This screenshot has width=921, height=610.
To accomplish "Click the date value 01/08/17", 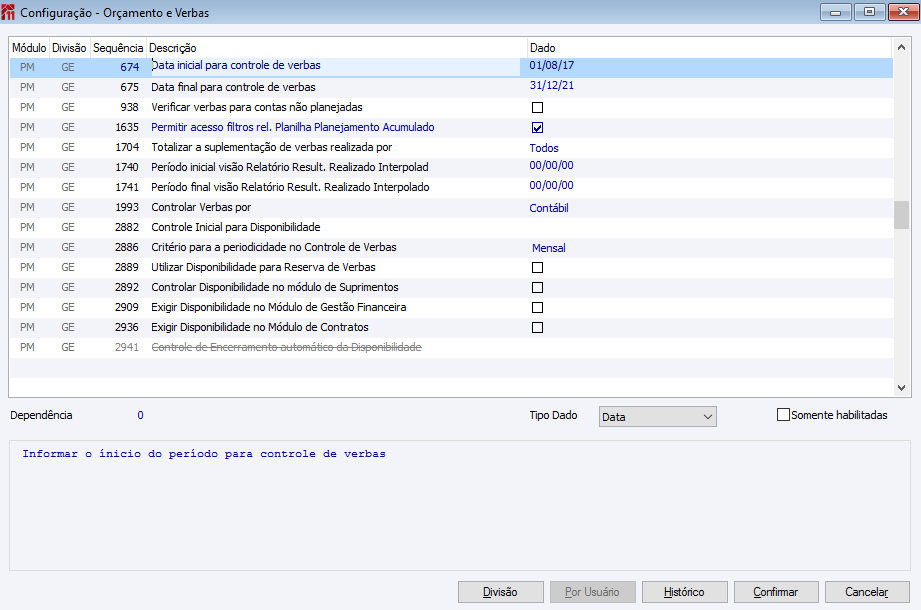I will (552, 65).
